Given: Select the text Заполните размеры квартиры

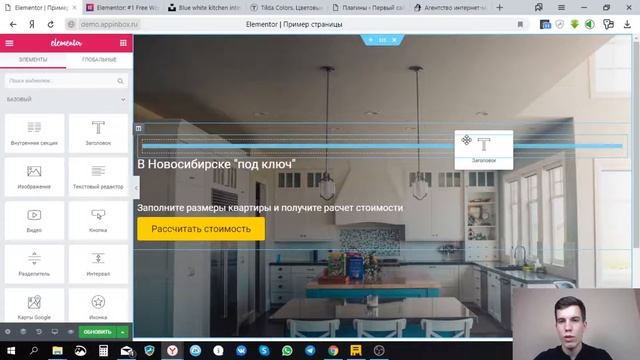Looking at the screenshot, I should [270, 208].
